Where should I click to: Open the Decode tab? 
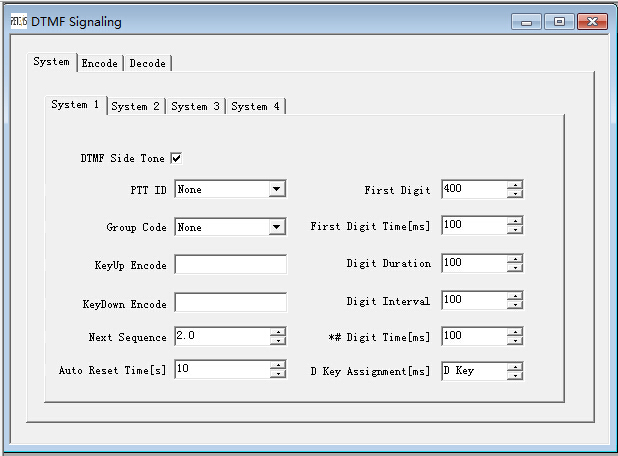pos(148,63)
